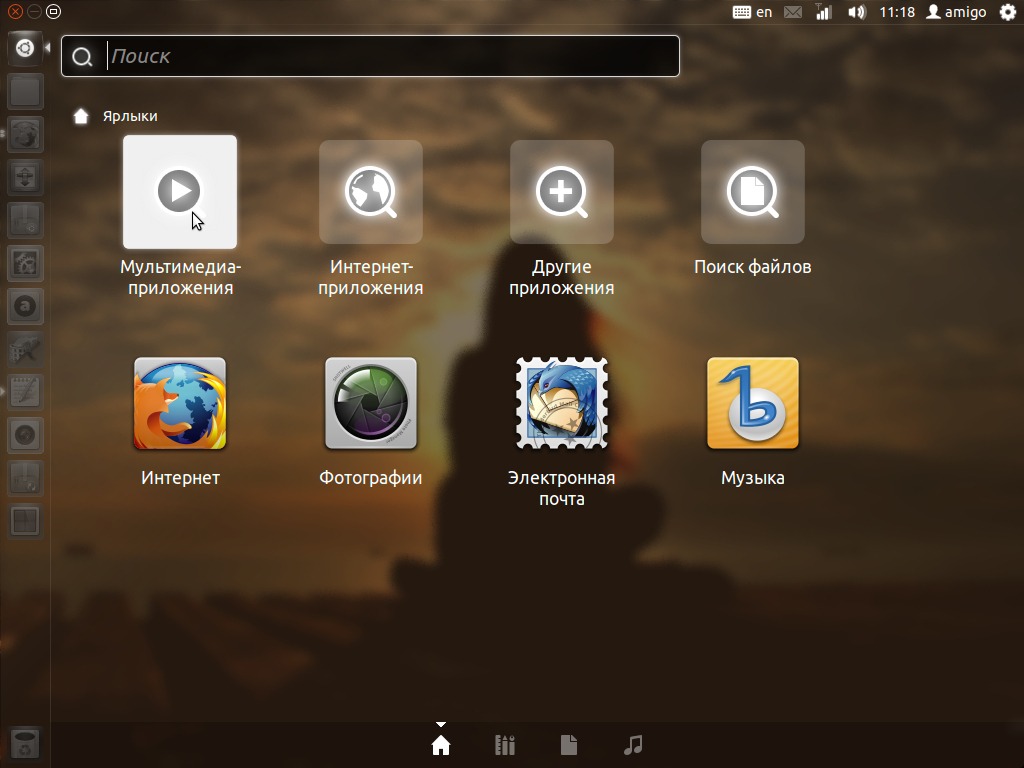Click the Ubuntu logo Dash button

click(x=25, y=48)
